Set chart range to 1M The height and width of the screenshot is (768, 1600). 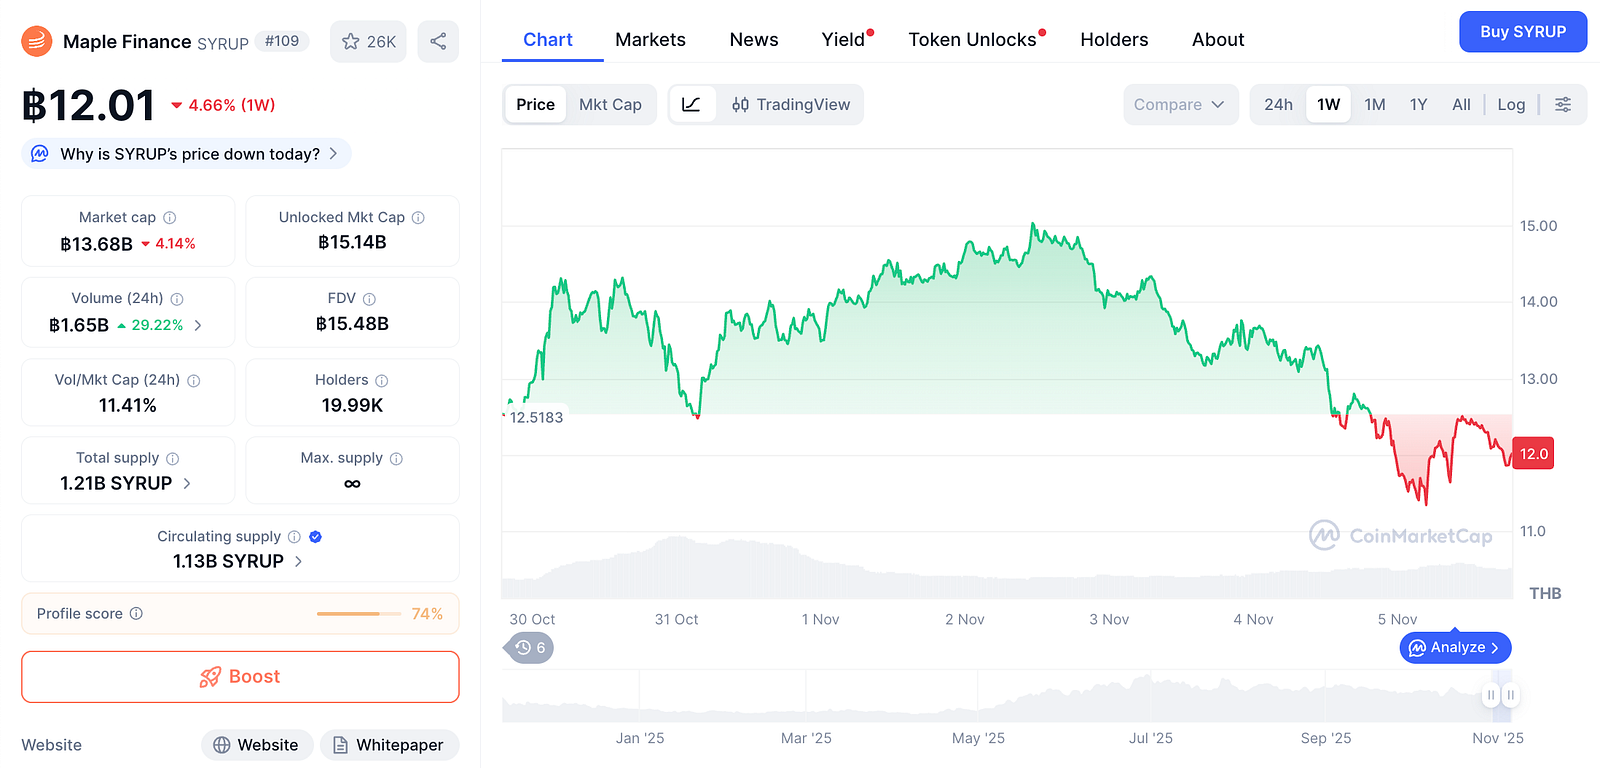coord(1375,104)
